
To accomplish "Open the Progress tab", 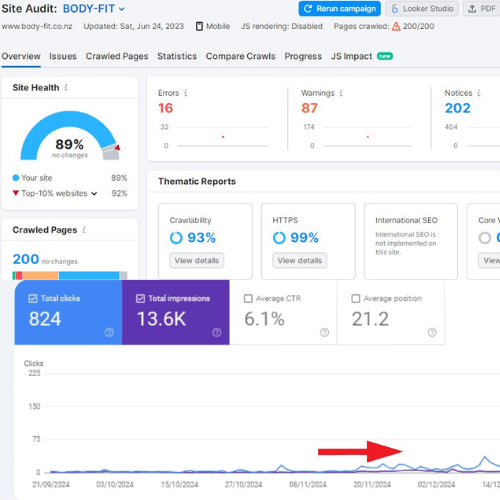I will tap(303, 56).
